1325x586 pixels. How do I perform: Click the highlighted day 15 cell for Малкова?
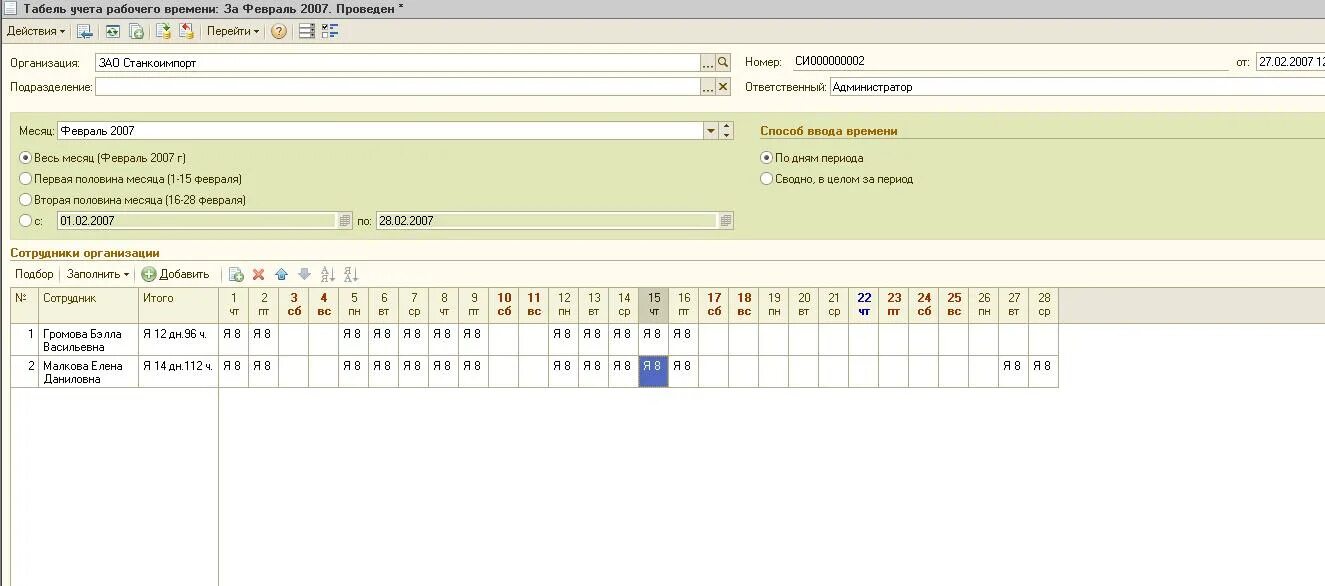tap(654, 372)
